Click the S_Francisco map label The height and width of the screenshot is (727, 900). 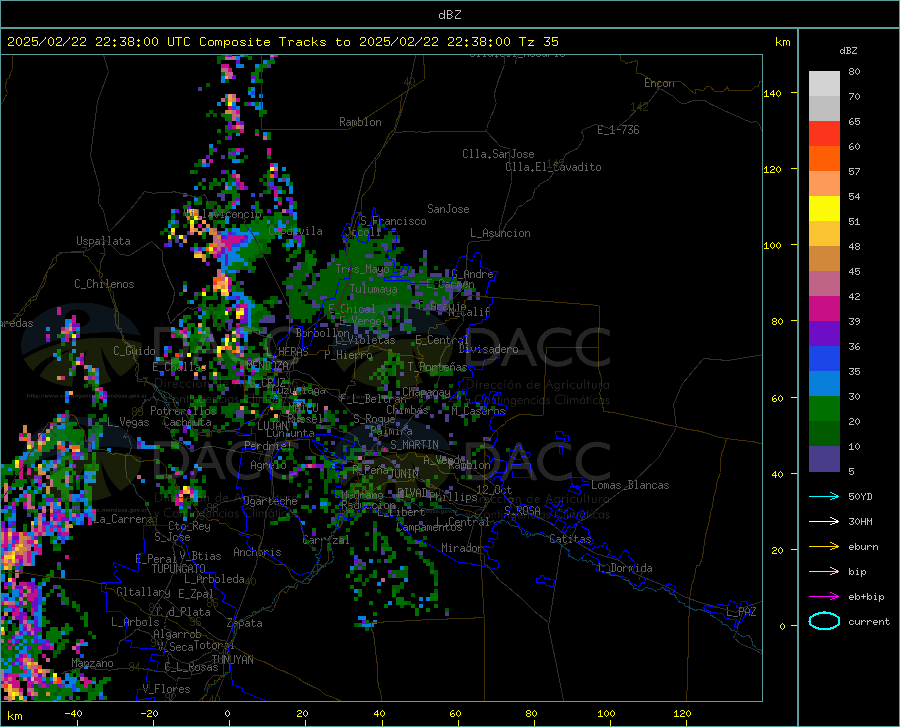[x=393, y=221]
